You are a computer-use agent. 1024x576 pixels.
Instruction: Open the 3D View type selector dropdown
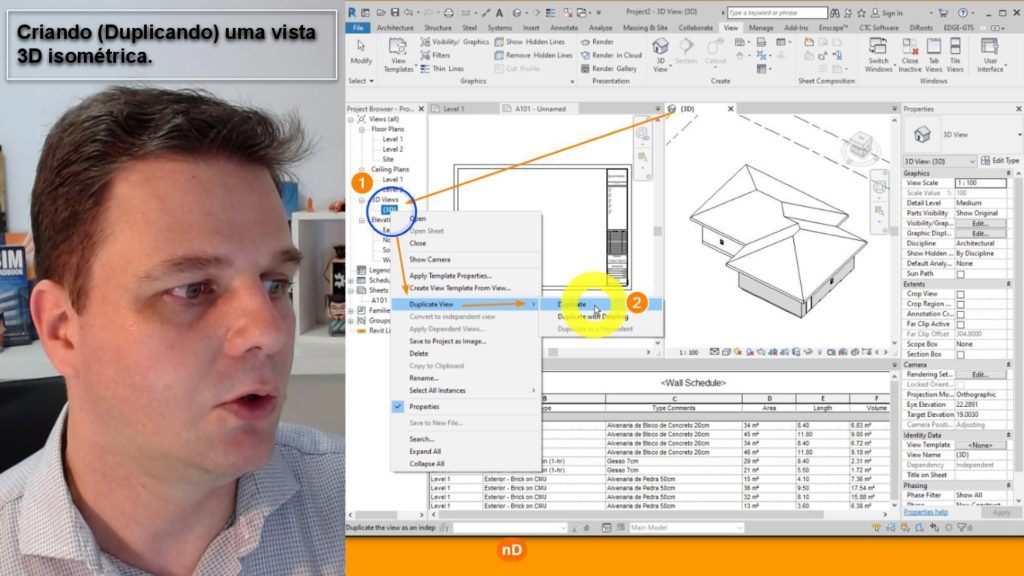click(x=939, y=161)
